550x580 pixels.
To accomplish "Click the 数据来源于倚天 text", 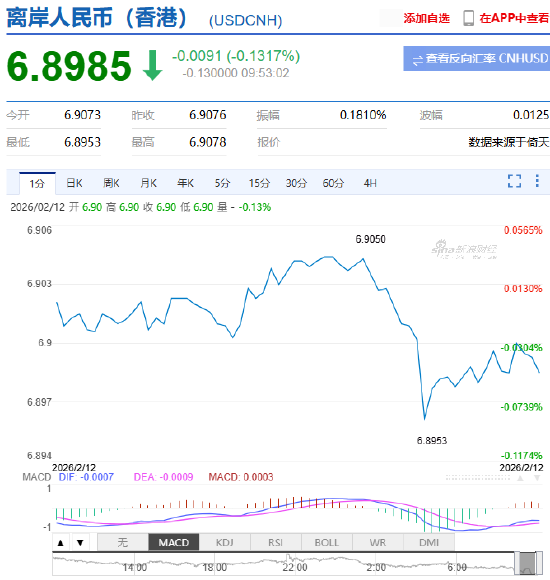I will [x=509, y=142].
